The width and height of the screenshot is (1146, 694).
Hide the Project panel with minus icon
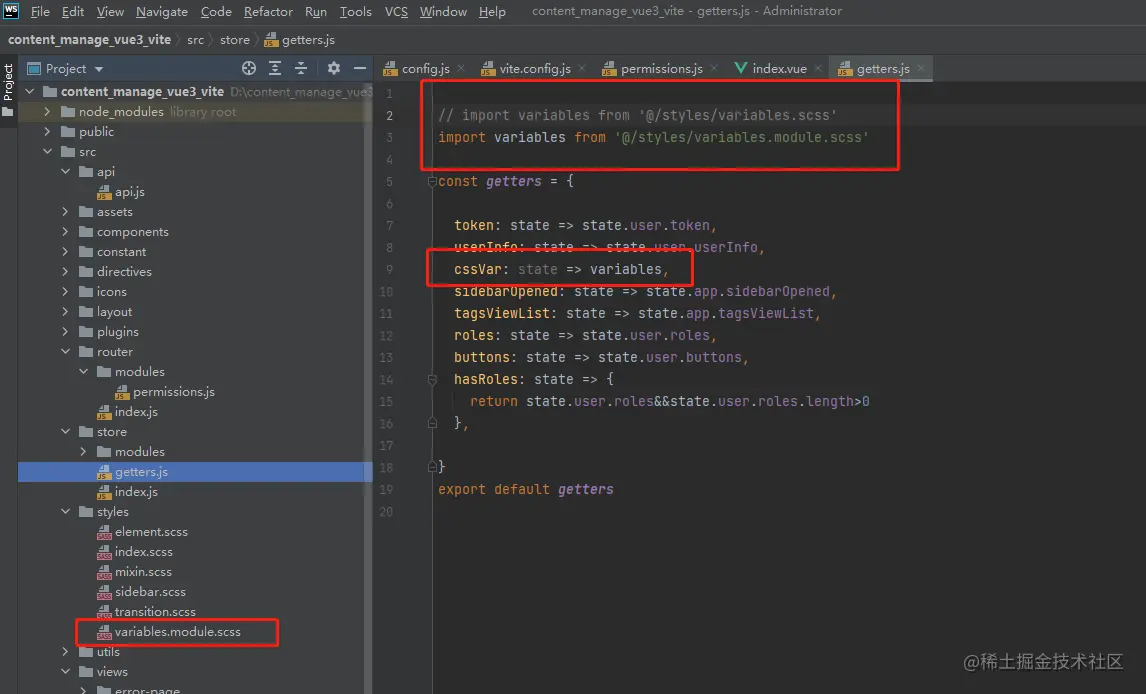[360, 68]
